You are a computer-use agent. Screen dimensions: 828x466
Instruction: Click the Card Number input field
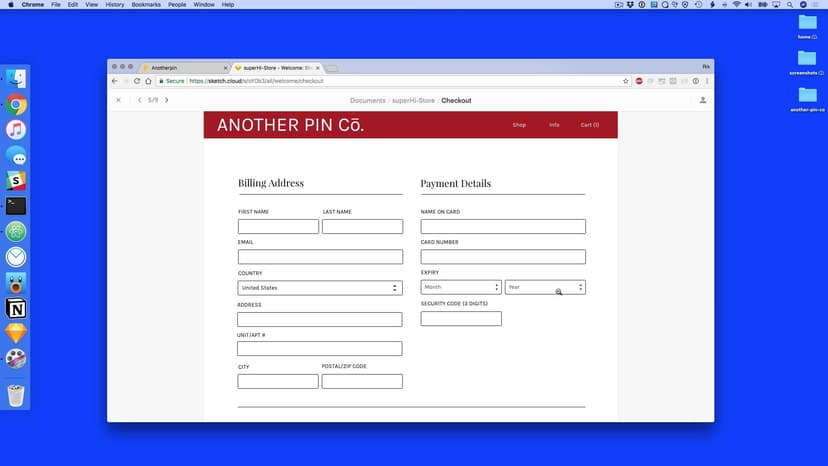503,257
